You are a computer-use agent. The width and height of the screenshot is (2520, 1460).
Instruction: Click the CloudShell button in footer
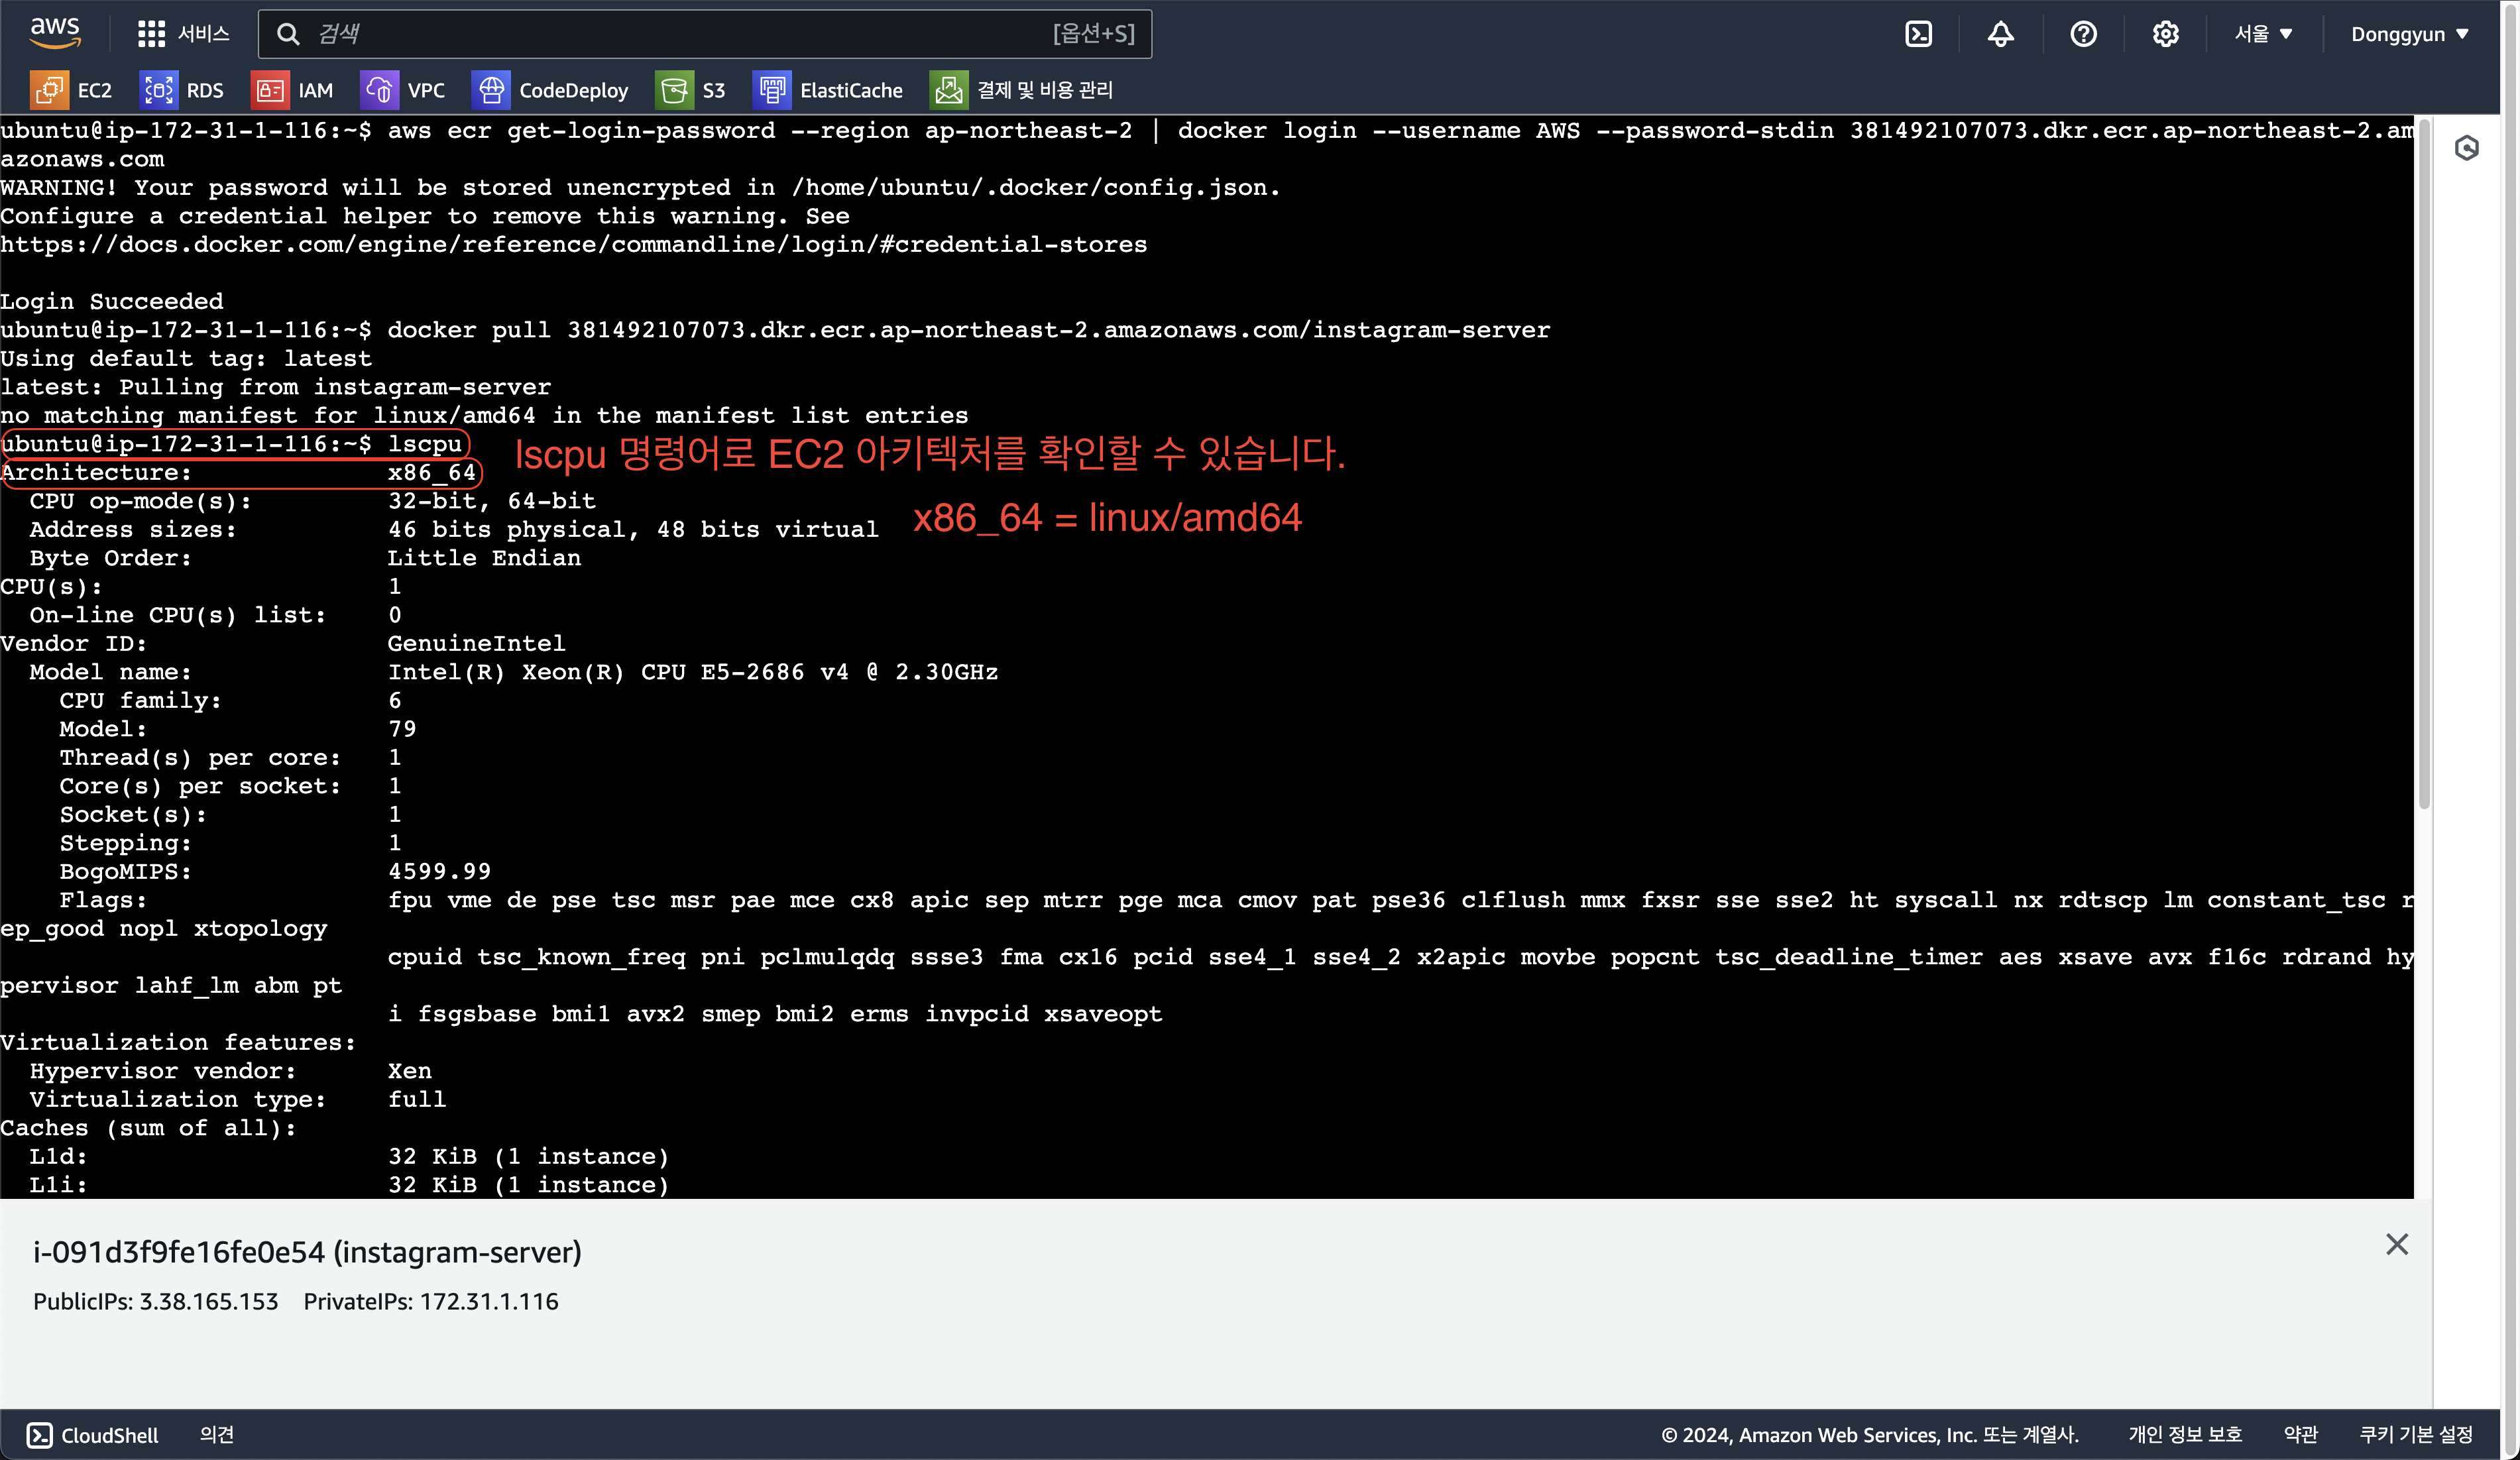(x=93, y=1435)
